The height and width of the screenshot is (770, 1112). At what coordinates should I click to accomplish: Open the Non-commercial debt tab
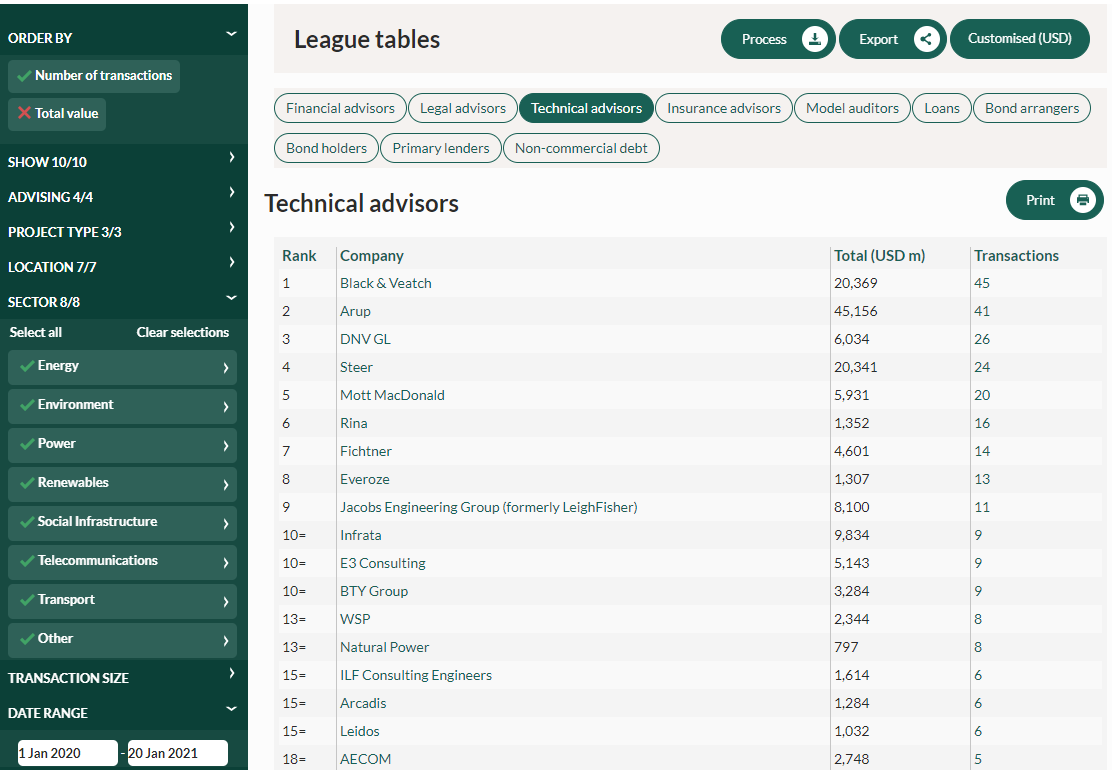[x=582, y=148]
